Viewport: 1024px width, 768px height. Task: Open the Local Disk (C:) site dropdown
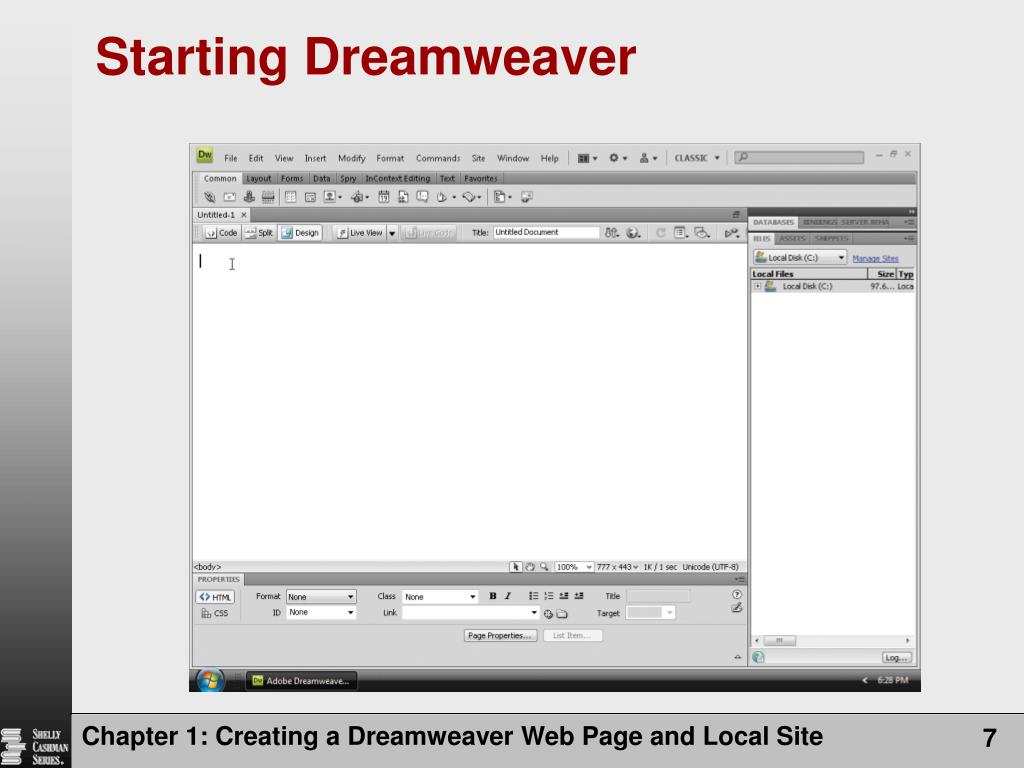(x=799, y=257)
